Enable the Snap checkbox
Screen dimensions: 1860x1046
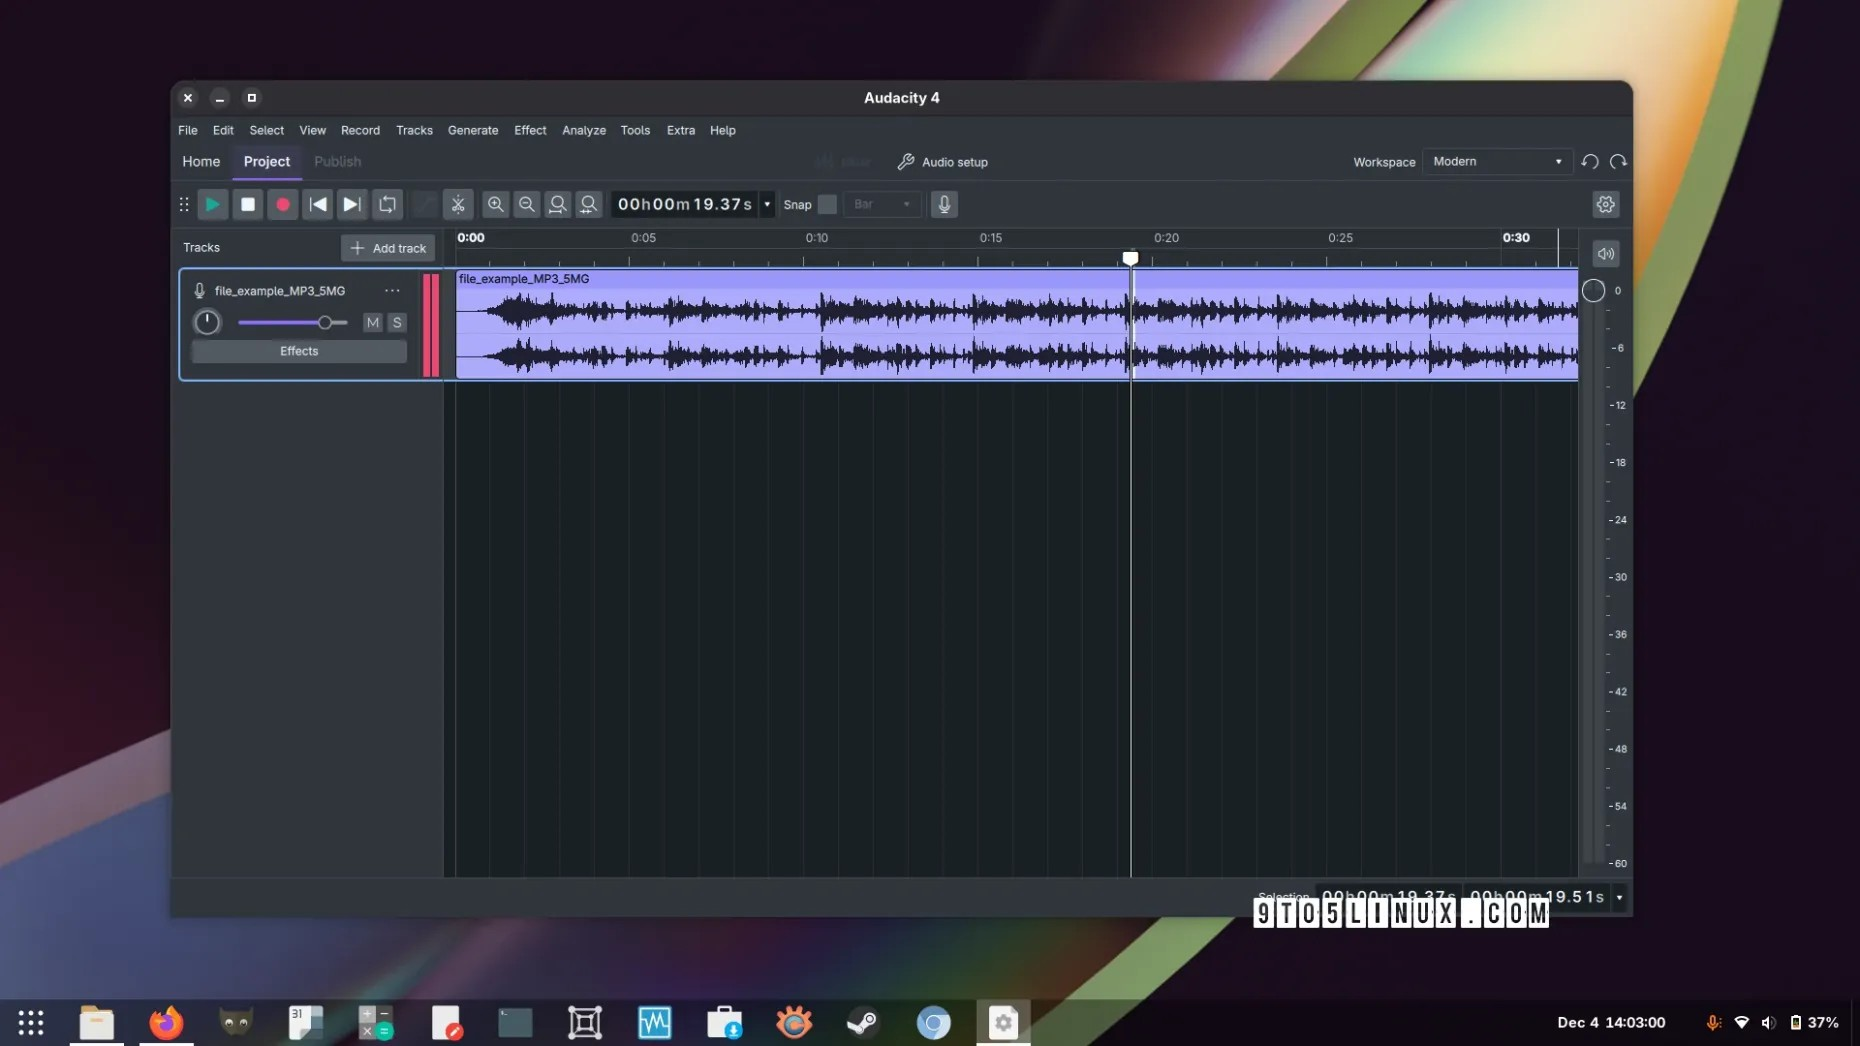[x=827, y=204]
